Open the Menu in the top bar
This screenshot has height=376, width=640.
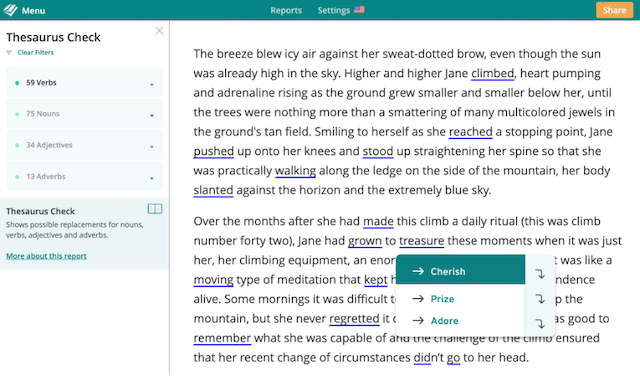coord(33,11)
